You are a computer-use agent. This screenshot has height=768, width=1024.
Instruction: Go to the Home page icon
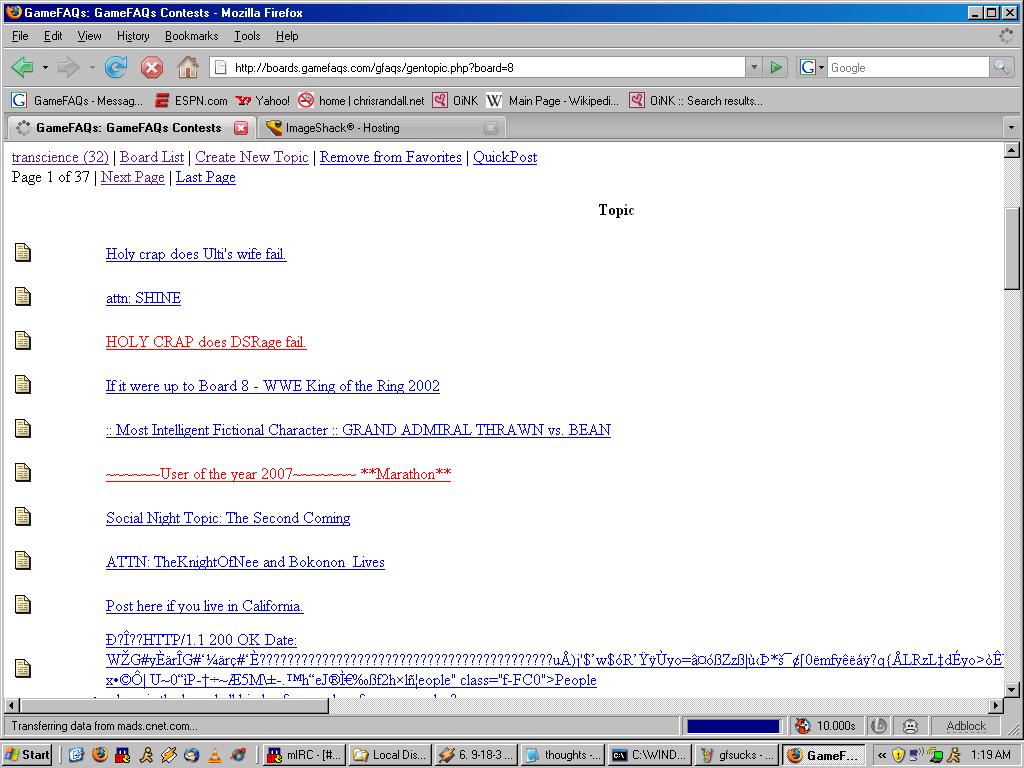[x=187, y=67]
